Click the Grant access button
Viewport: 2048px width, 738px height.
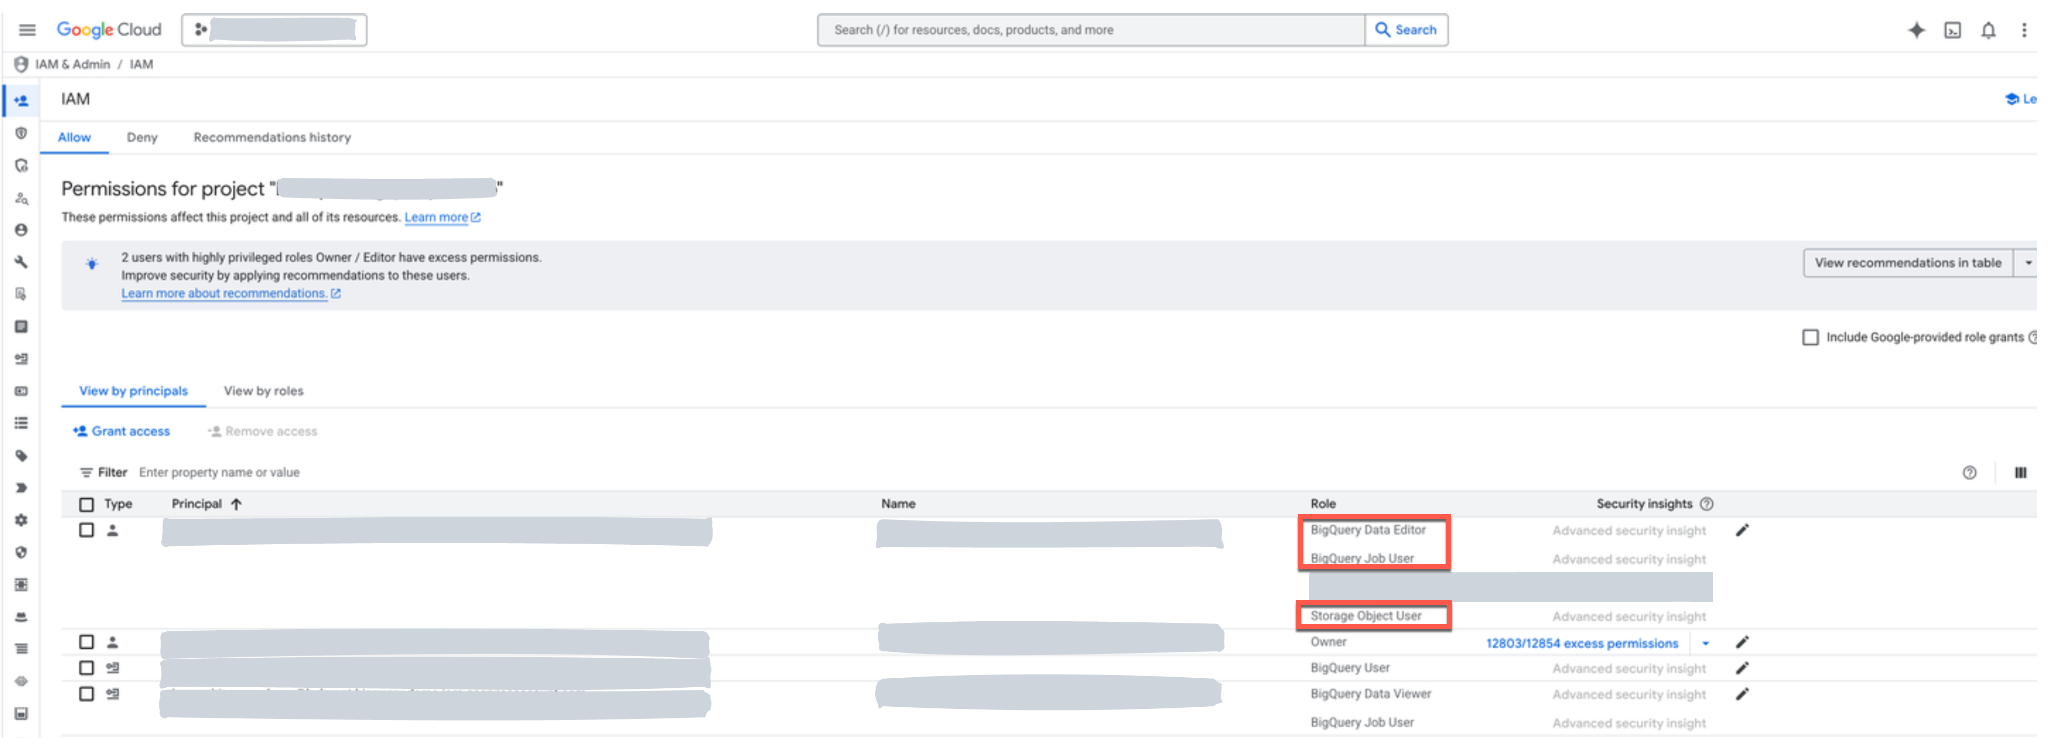[x=121, y=431]
